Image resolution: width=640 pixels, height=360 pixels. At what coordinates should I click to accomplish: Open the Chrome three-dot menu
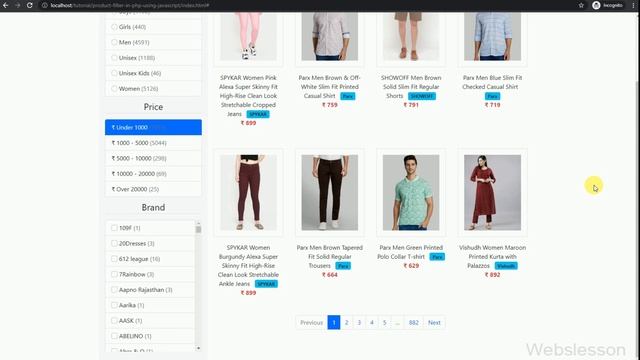coord(633,5)
